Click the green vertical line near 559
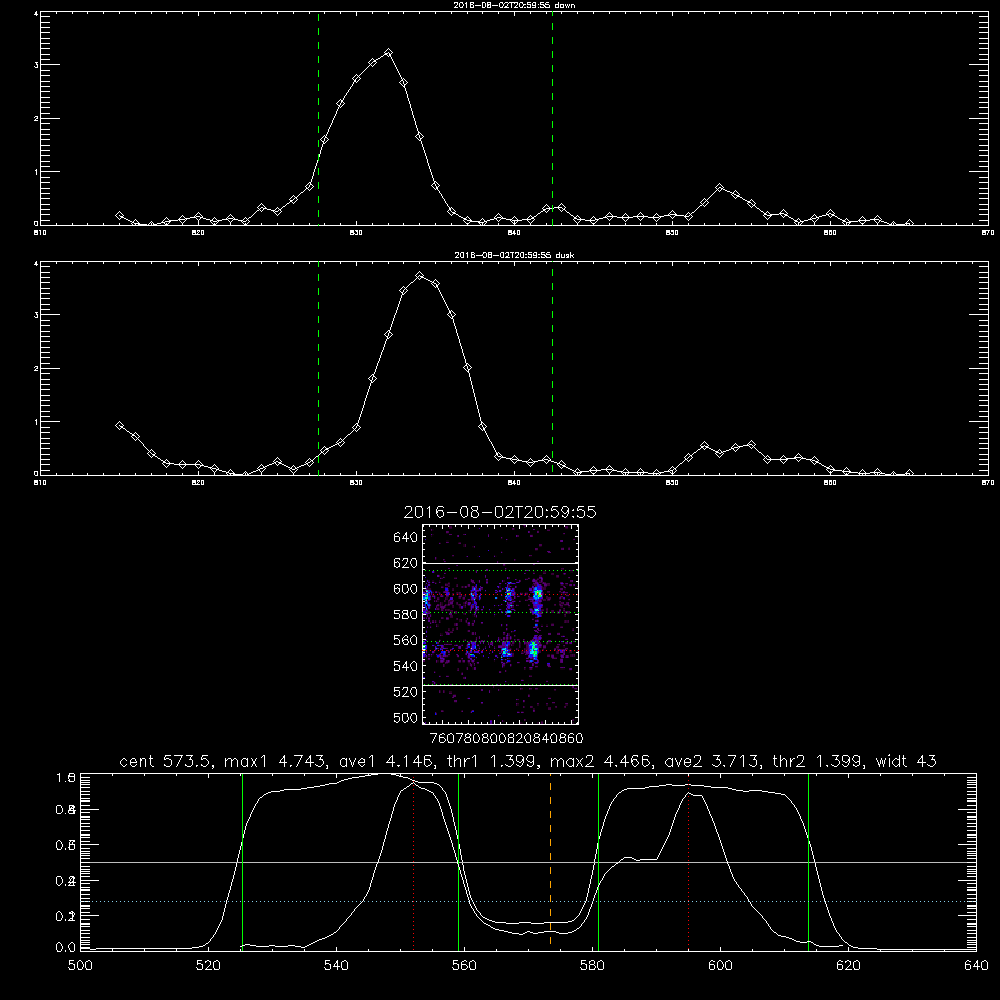 coord(459,861)
